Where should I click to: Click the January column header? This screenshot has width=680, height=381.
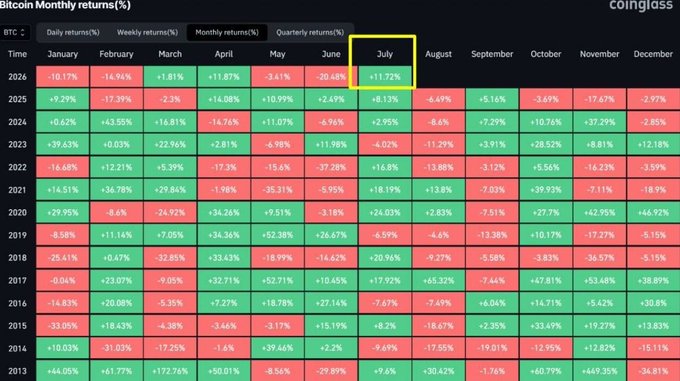[62, 54]
